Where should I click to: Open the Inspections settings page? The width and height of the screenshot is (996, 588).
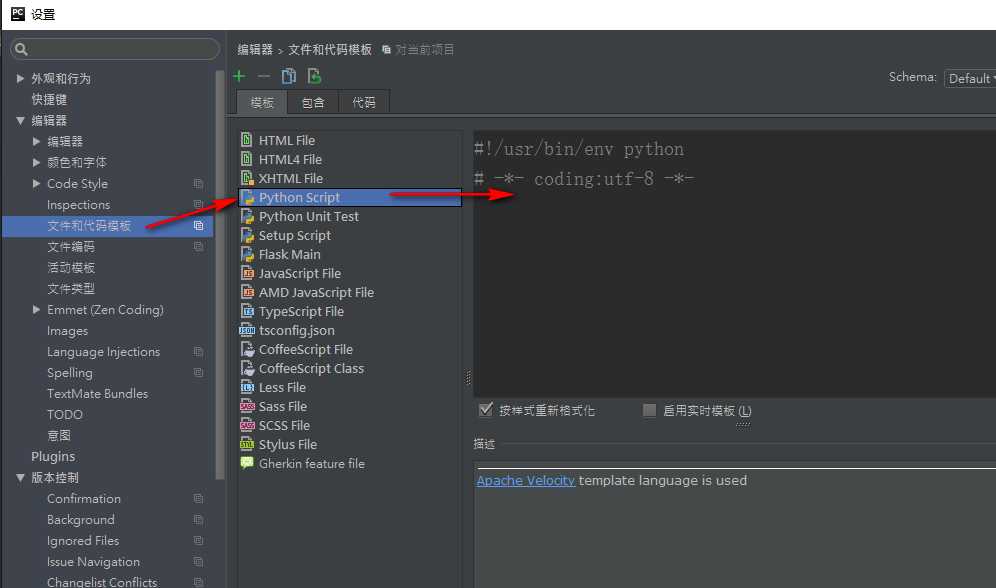(x=78, y=204)
